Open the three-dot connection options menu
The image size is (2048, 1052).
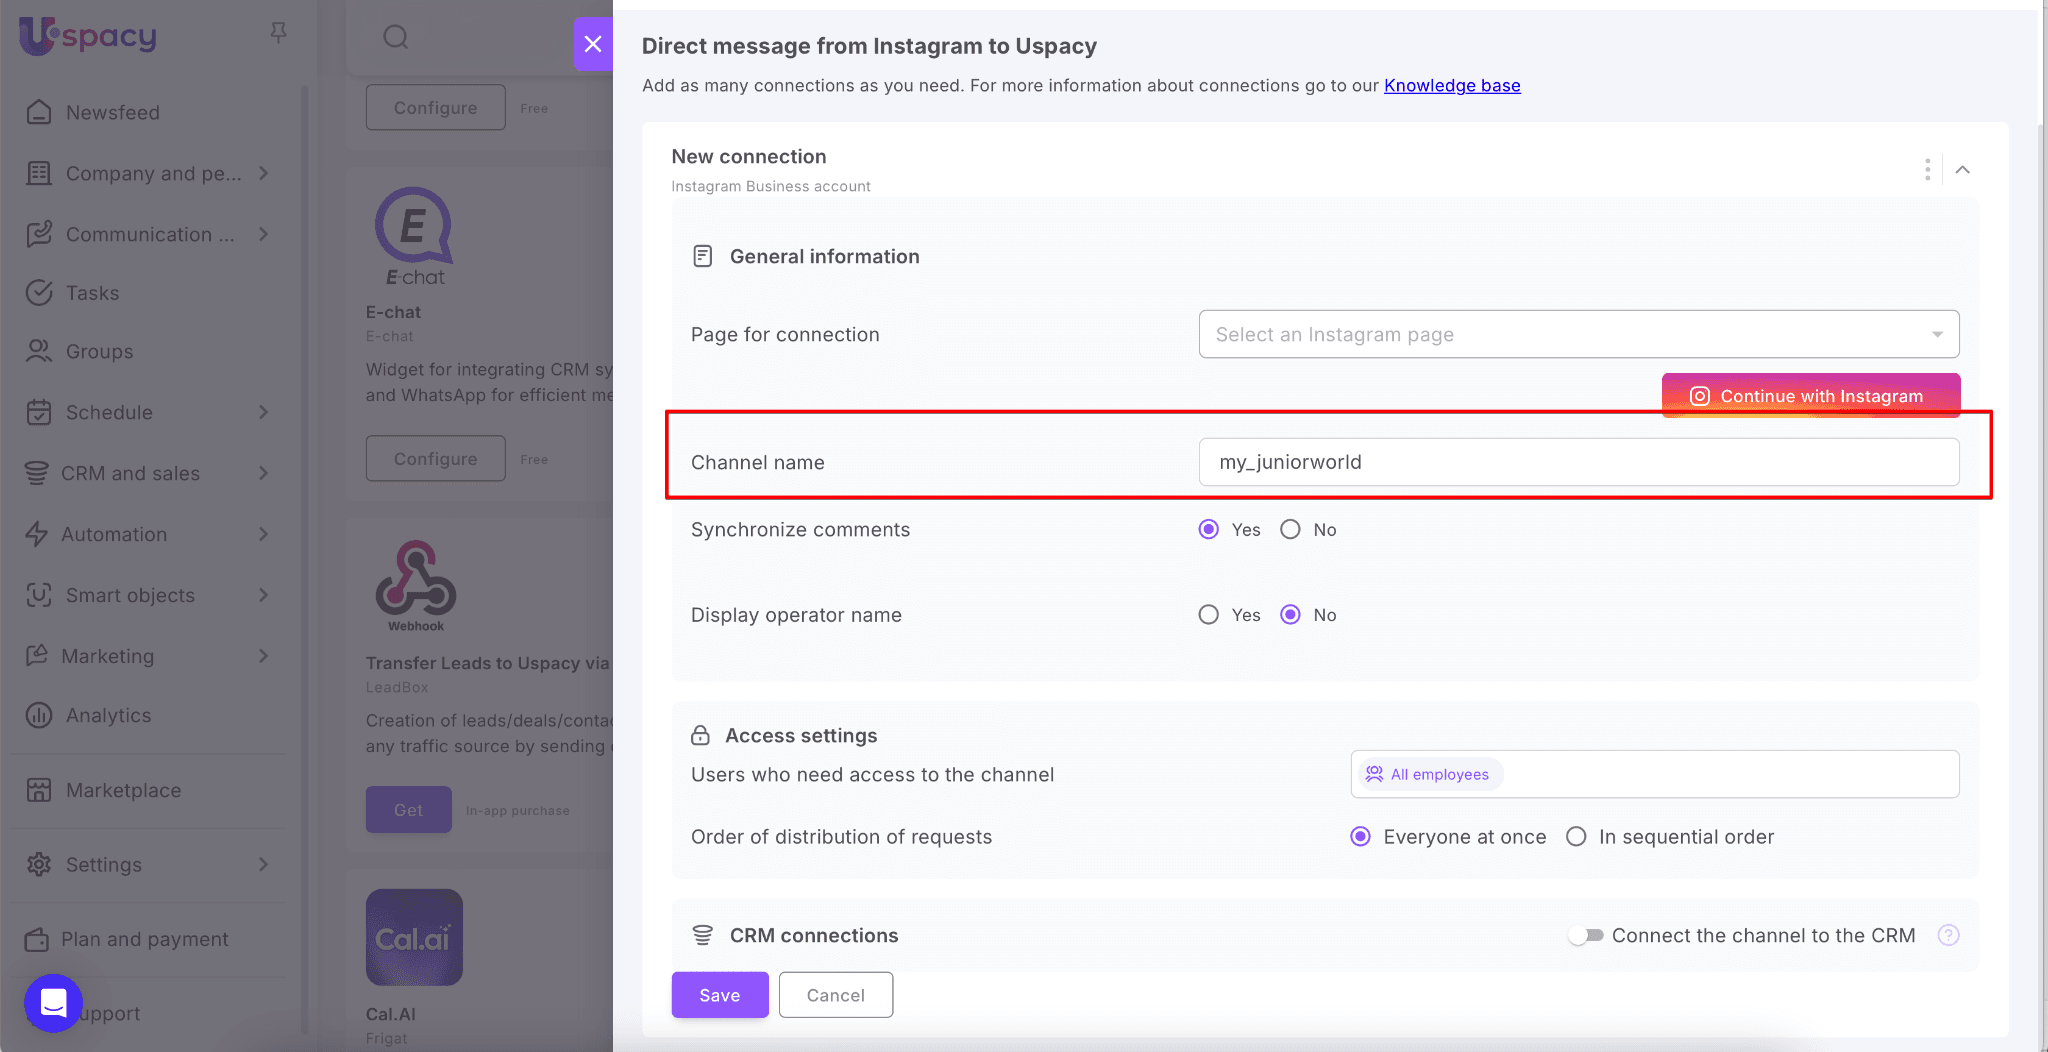pos(1927,170)
